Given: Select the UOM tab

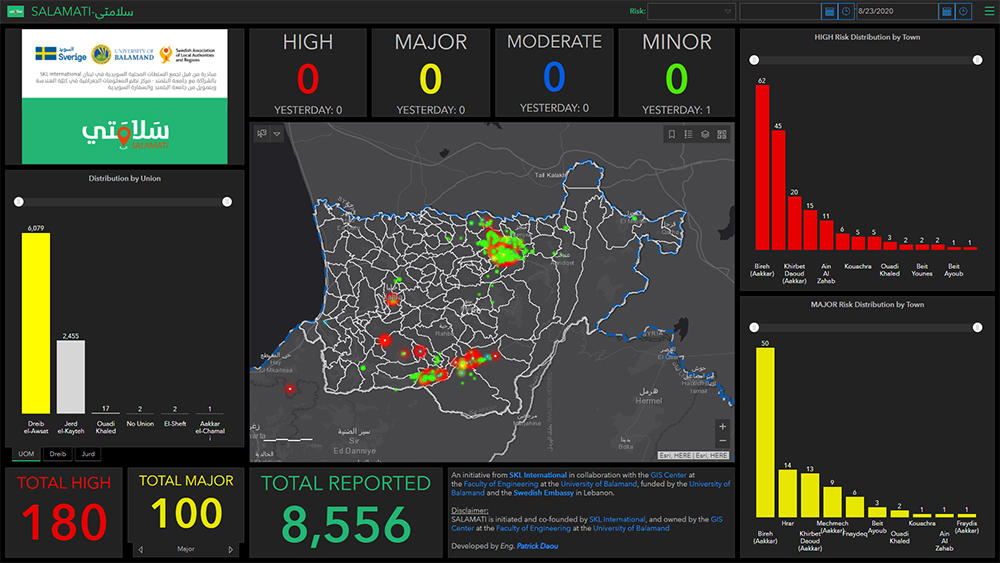Looking at the screenshot, I should 26,454.
